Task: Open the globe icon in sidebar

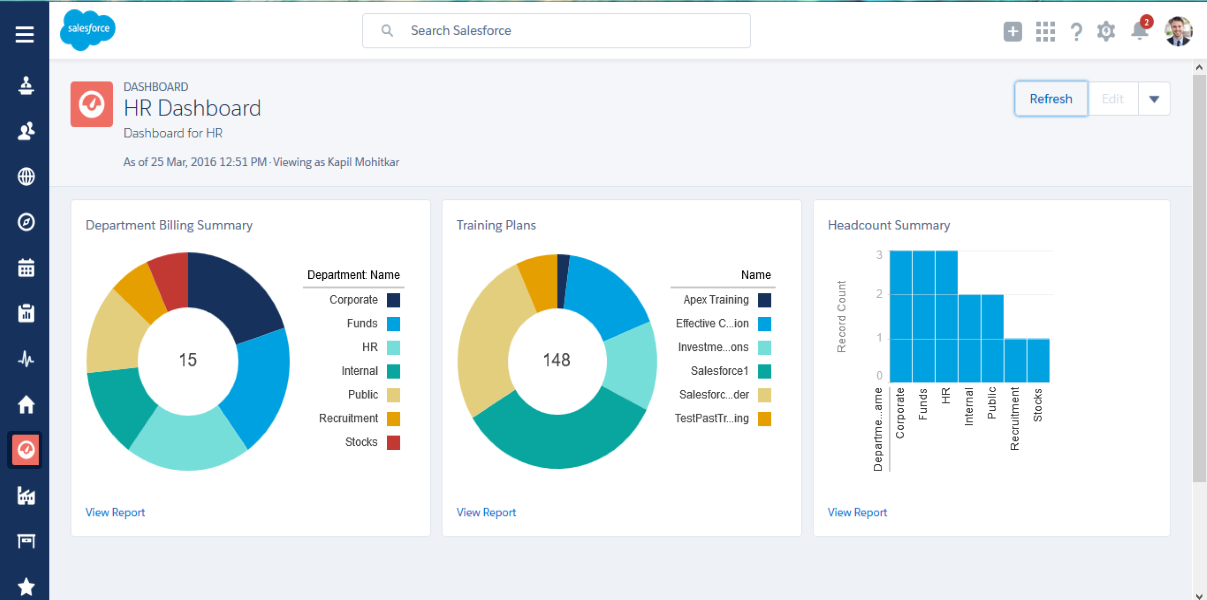Action: pyautogui.click(x=26, y=177)
